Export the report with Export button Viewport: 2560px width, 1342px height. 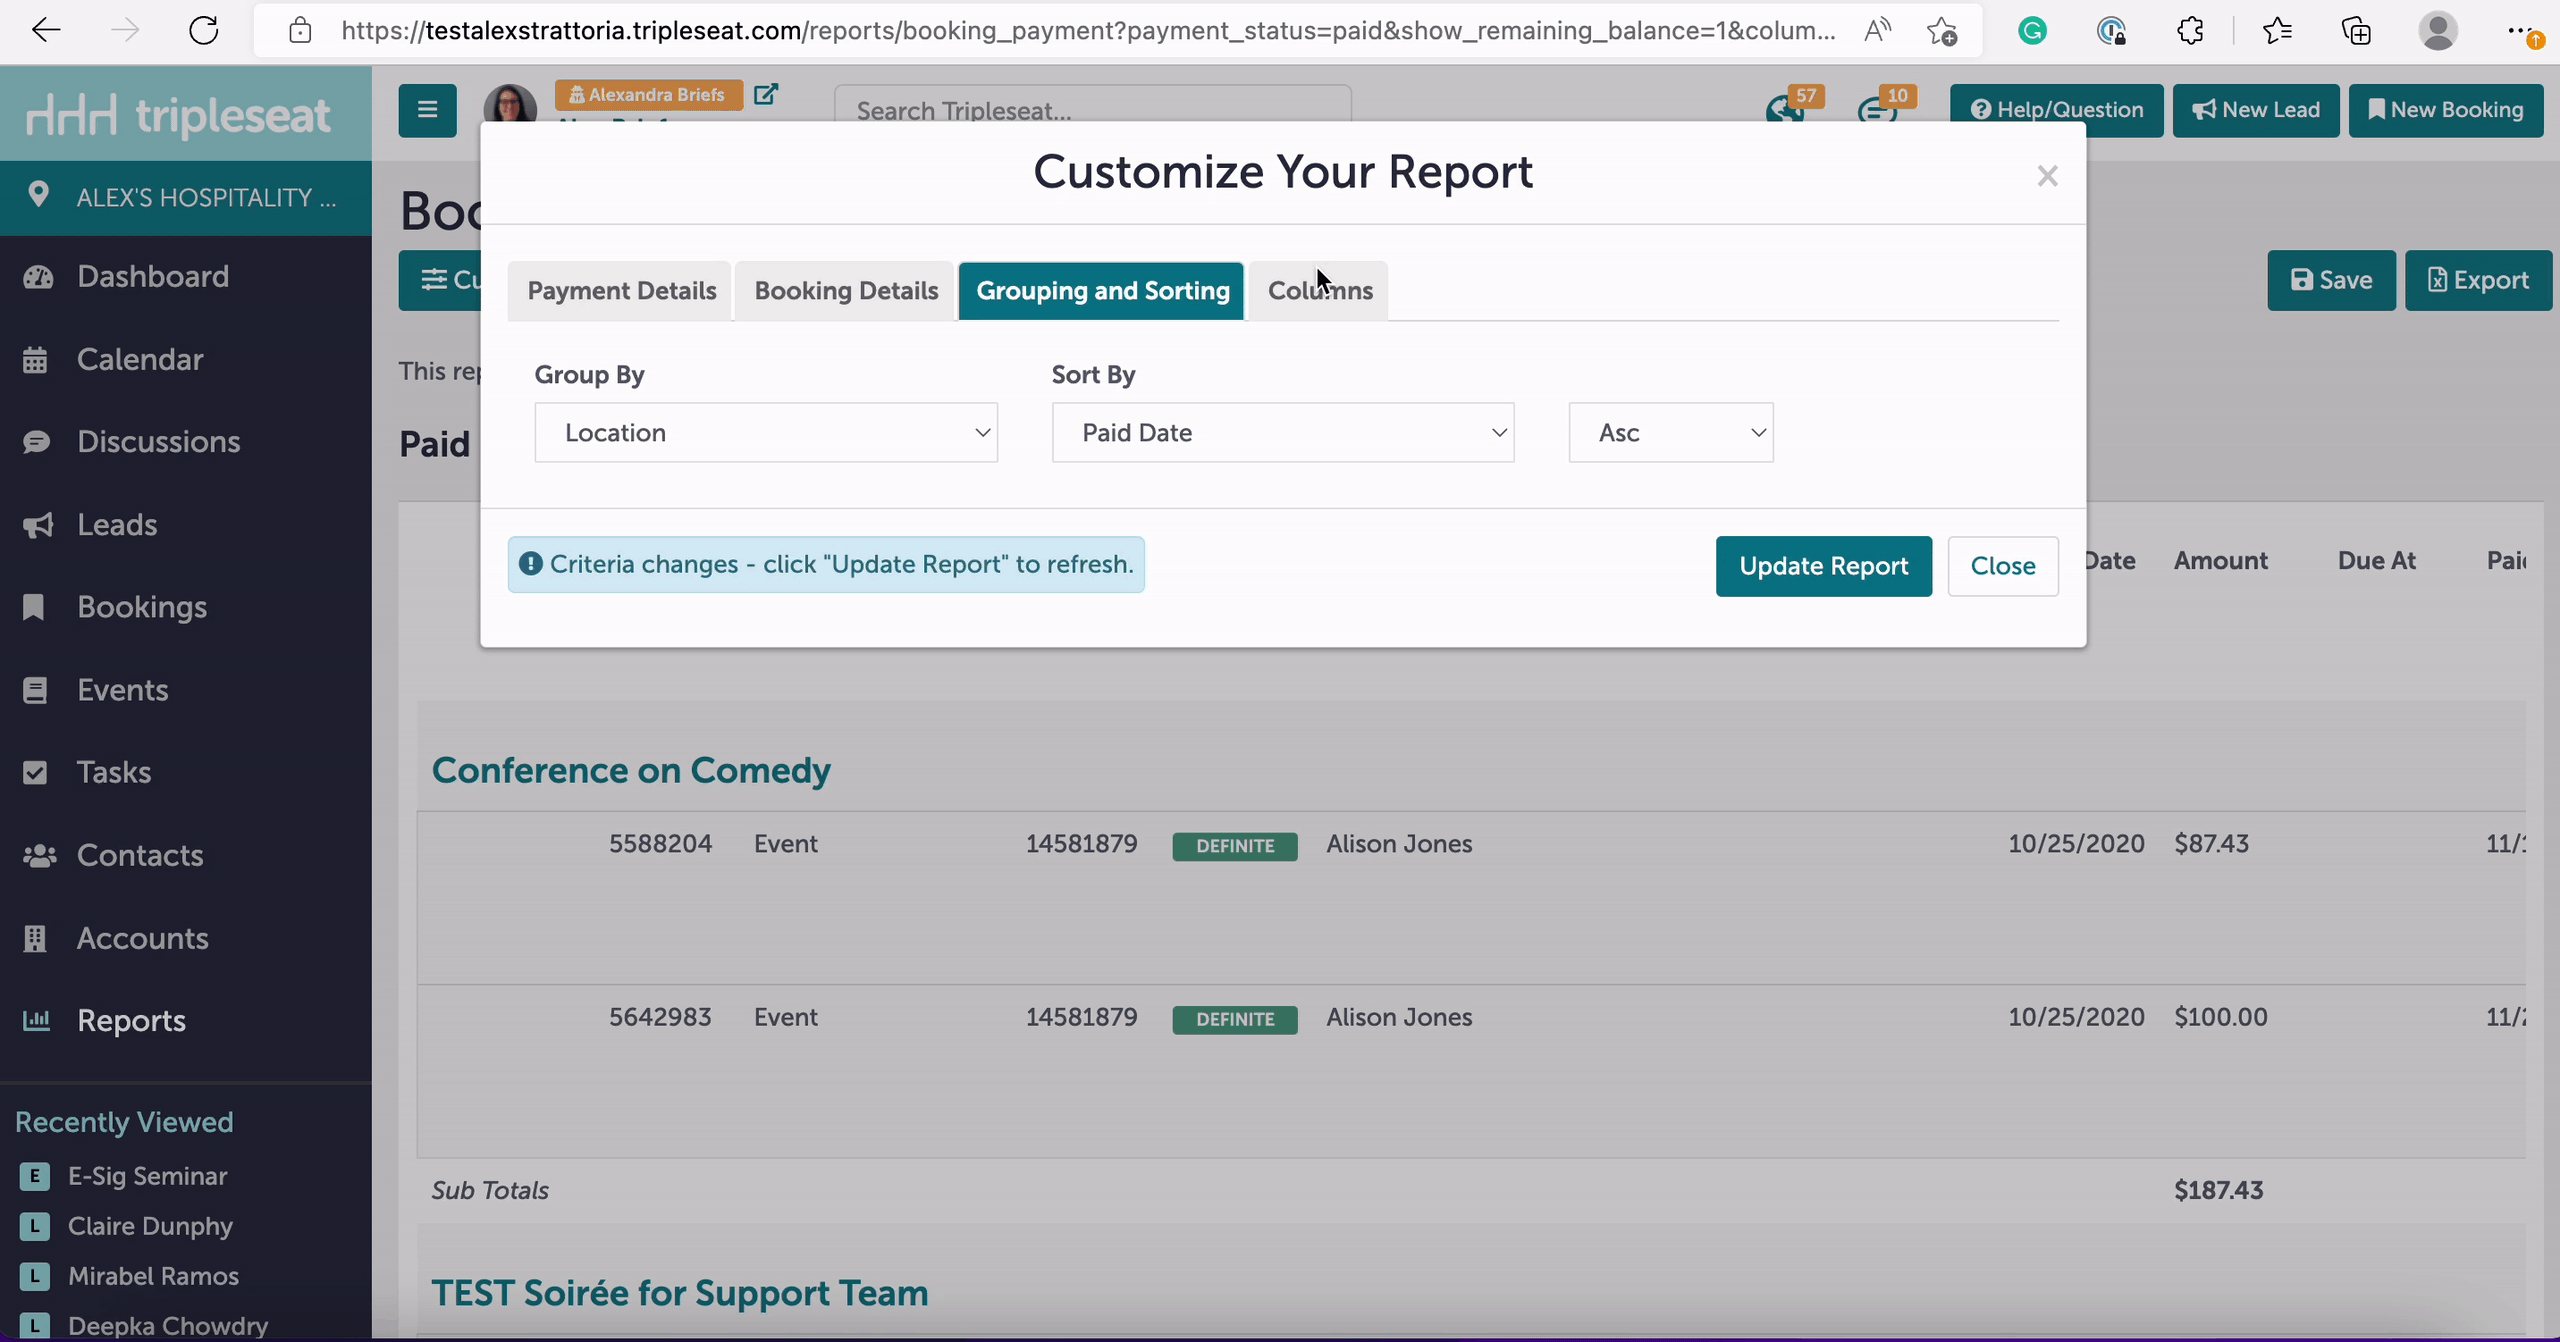[x=2478, y=280]
